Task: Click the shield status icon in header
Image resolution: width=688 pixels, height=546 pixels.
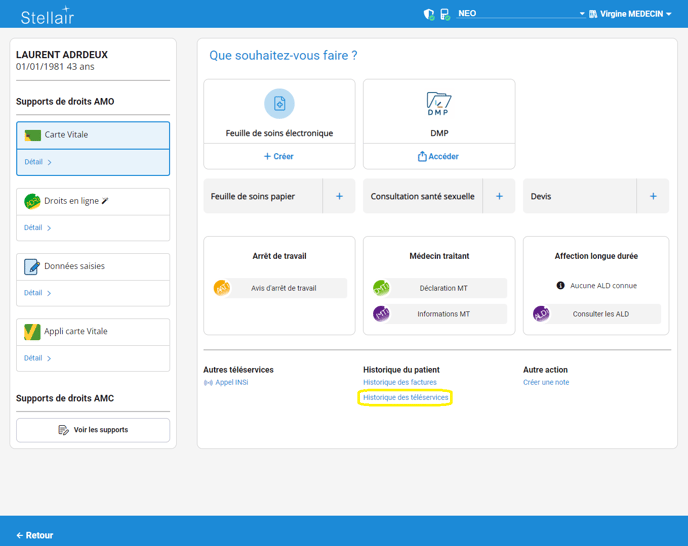Action: coord(429,14)
